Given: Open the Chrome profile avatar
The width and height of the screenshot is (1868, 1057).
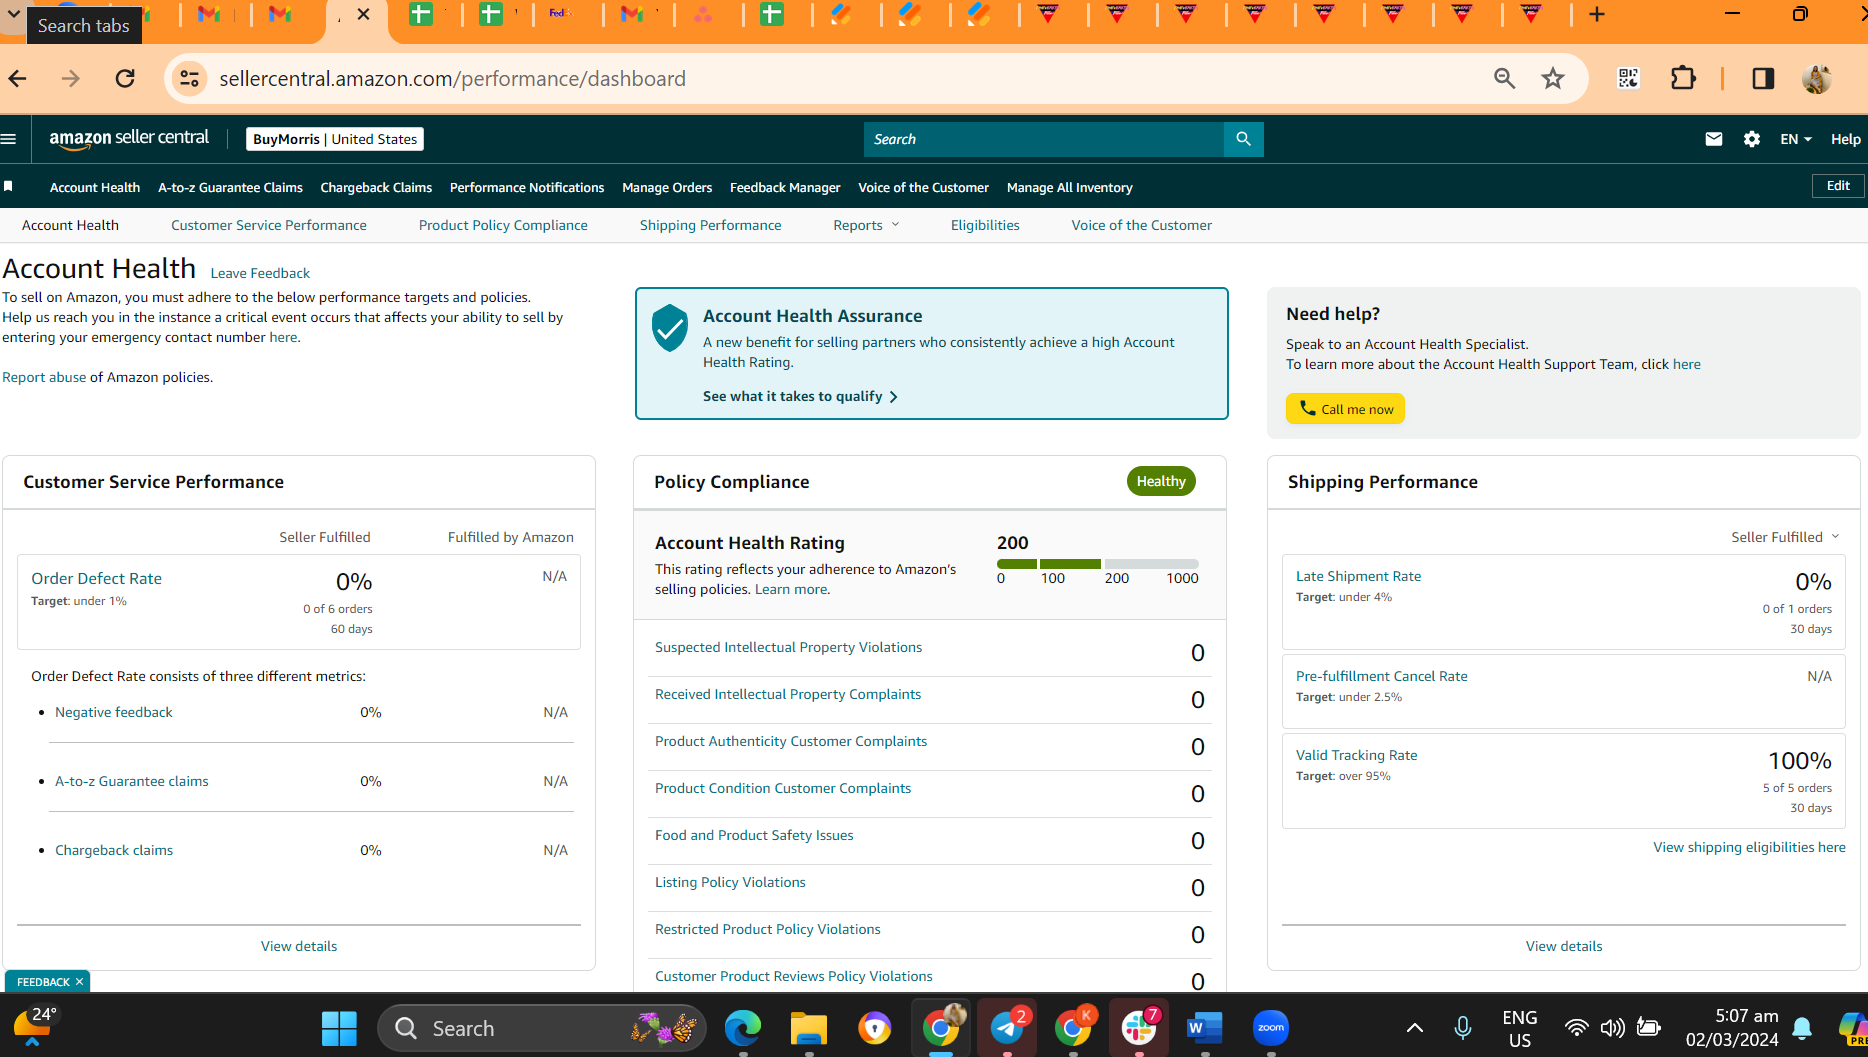Looking at the screenshot, I should 1816,78.
